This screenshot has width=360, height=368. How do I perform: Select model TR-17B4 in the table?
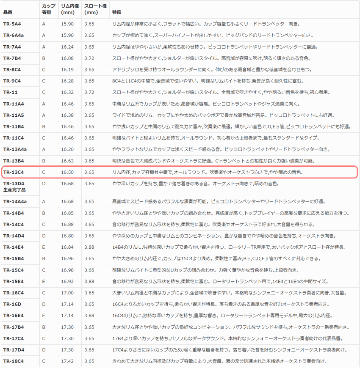13,327
